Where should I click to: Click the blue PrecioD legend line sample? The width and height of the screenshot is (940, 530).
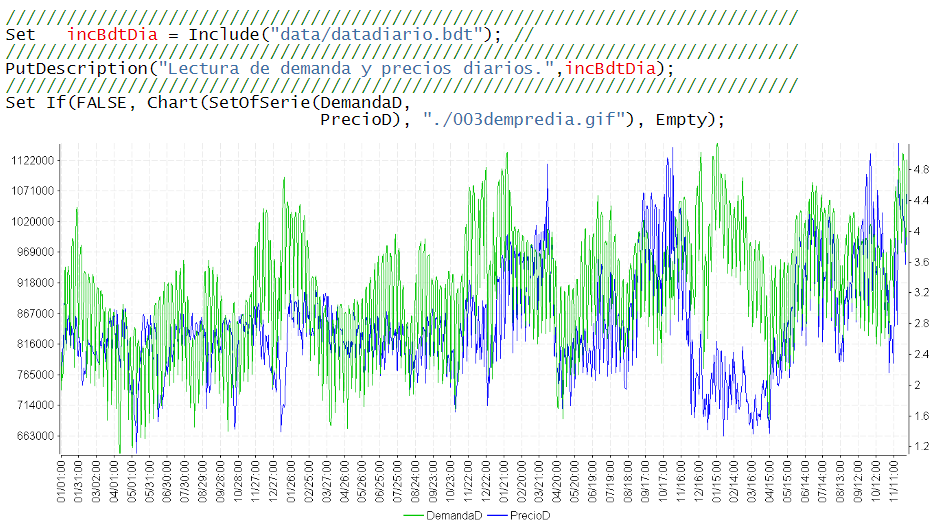tap(498, 516)
